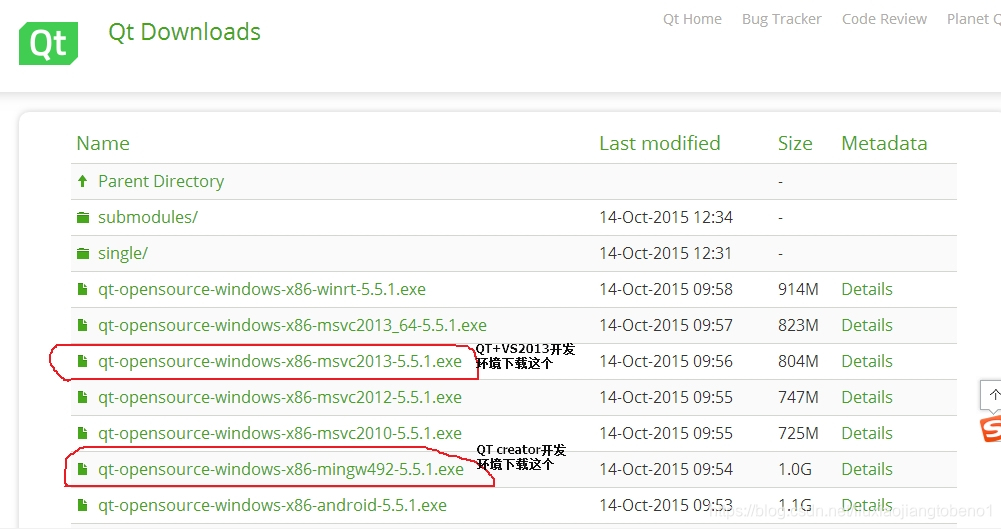Click file icon beside msvc2013-5.5.1.exe
The height and width of the screenshot is (529, 1001).
82,361
